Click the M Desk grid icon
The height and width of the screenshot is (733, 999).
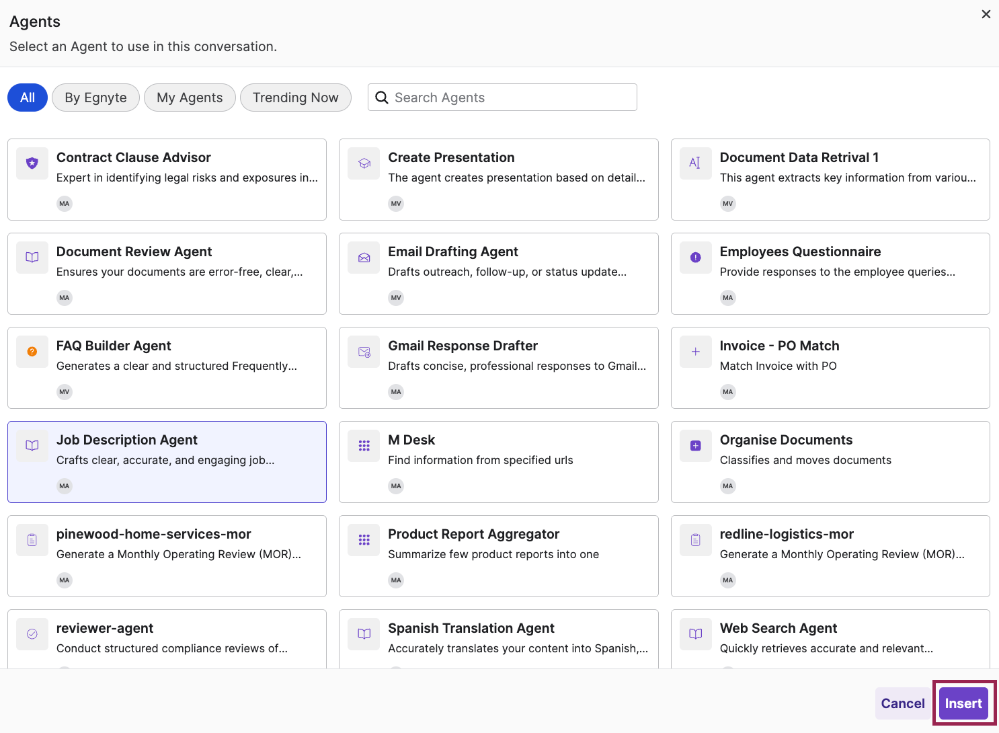[x=364, y=446]
